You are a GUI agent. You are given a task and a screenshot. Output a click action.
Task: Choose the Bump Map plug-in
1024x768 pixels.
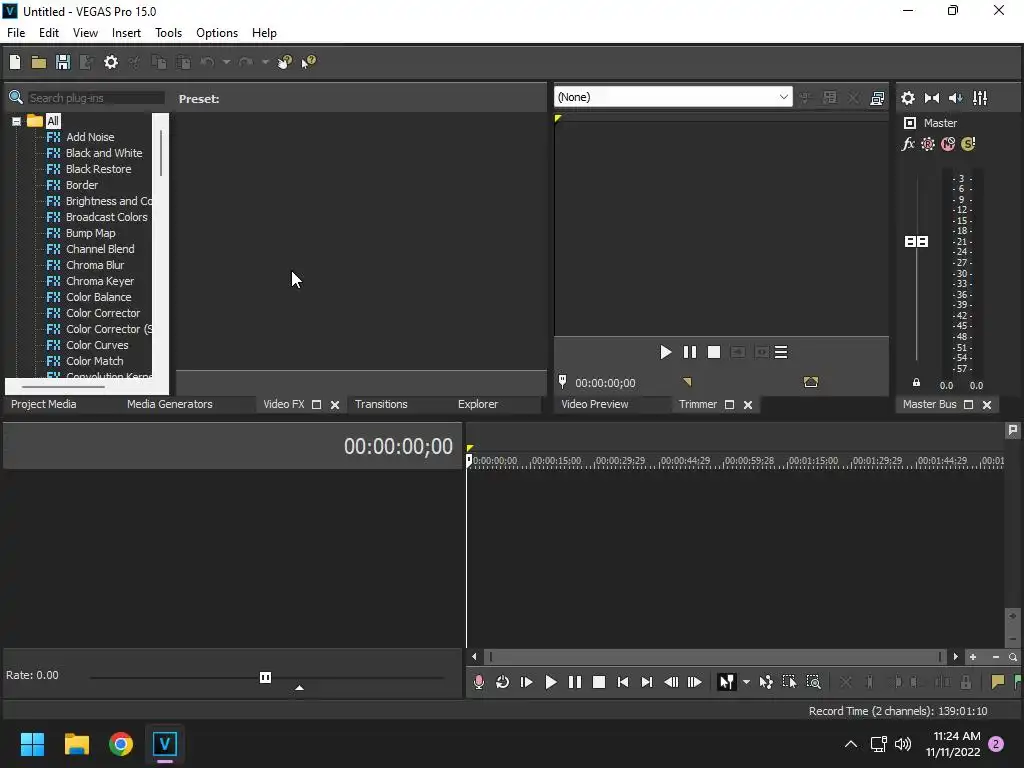coord(91,233)
